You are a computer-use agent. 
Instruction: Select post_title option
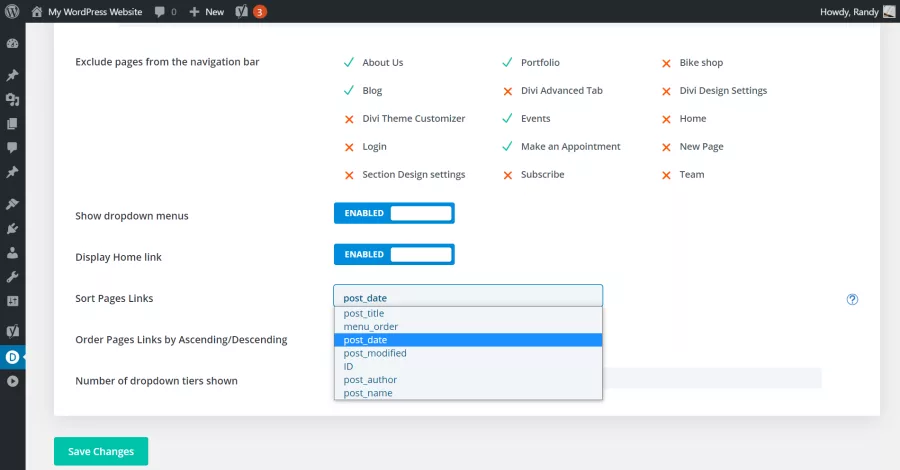(468, 313)
